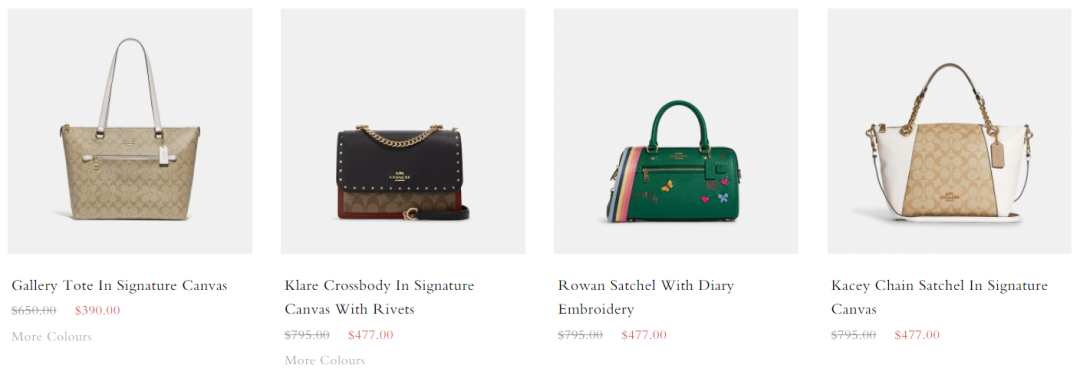1080x385 pixels.
Task: Open Klare Crossbody In Signature Canvas title
Action: pyautogui.click(x=380, y=298)
